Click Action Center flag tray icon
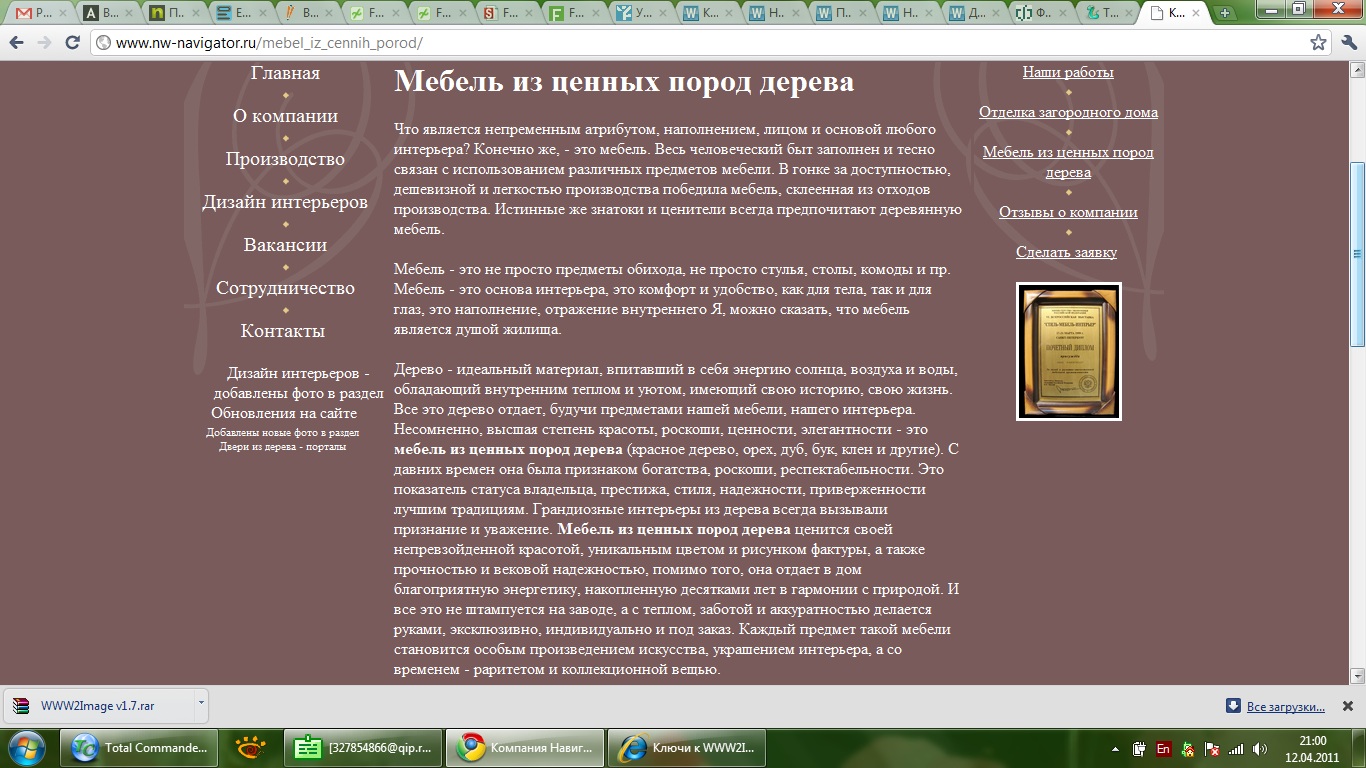 (x=1212, y=748)
